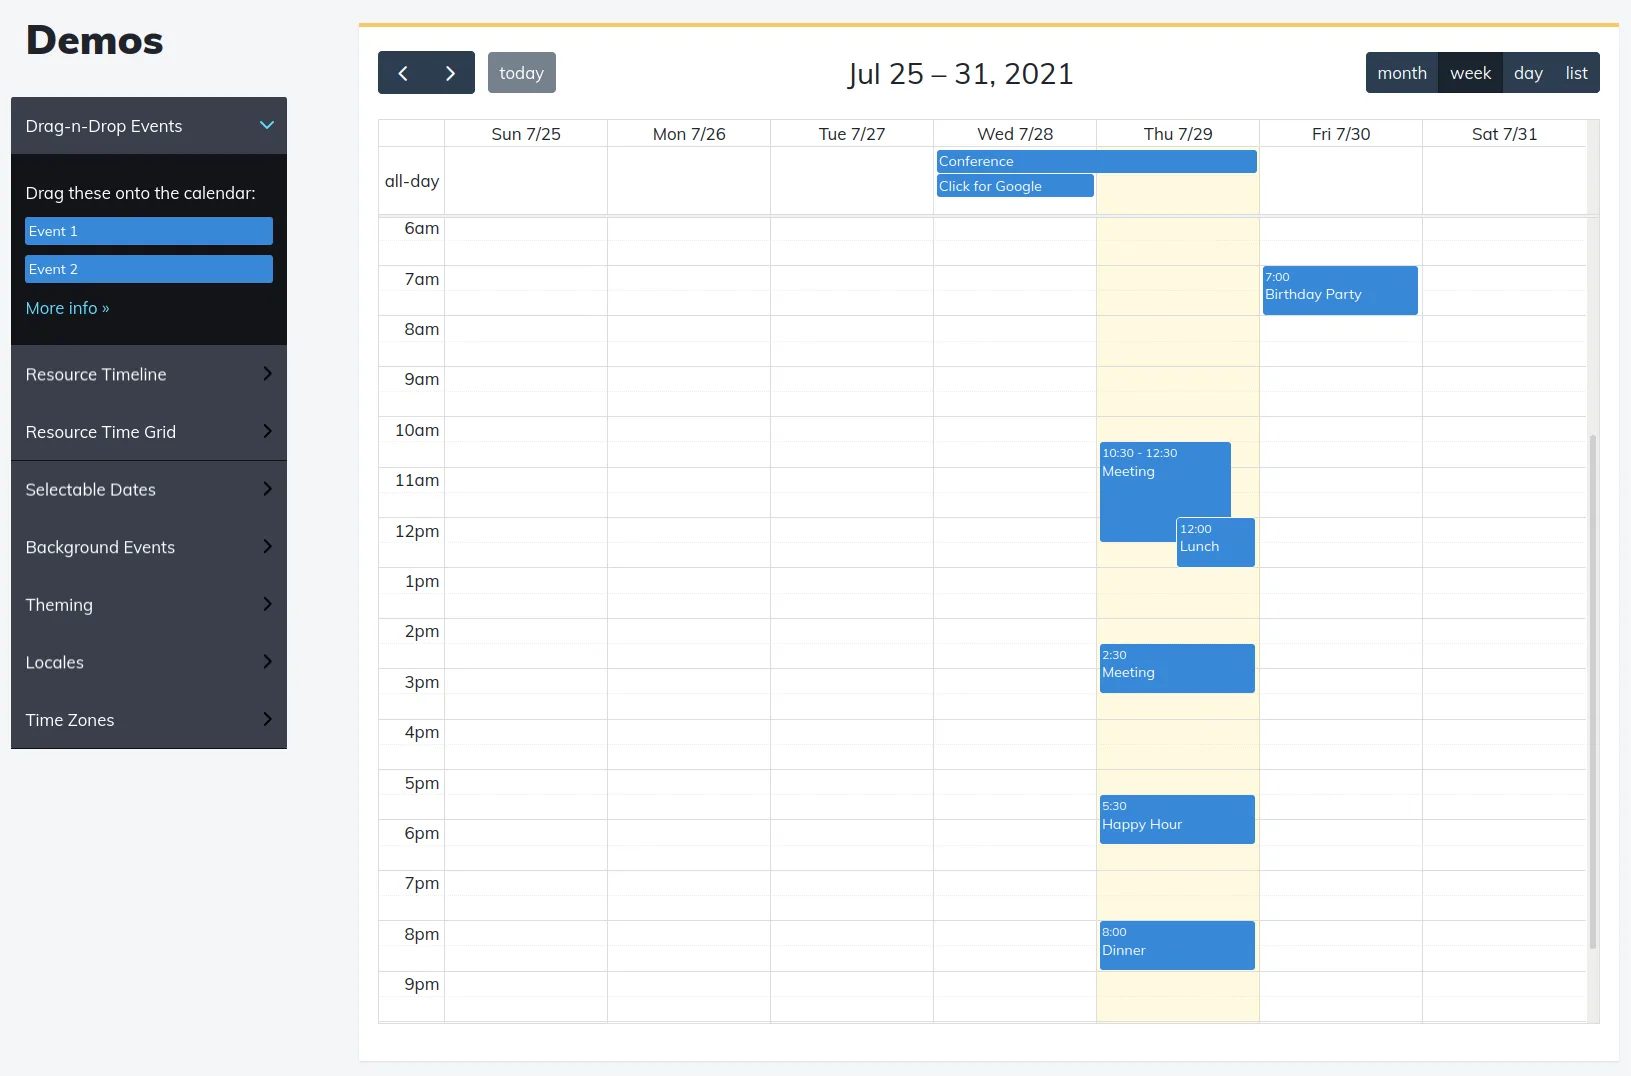Open the 5:30 Happy Hour event

(x=1177, y=819)
